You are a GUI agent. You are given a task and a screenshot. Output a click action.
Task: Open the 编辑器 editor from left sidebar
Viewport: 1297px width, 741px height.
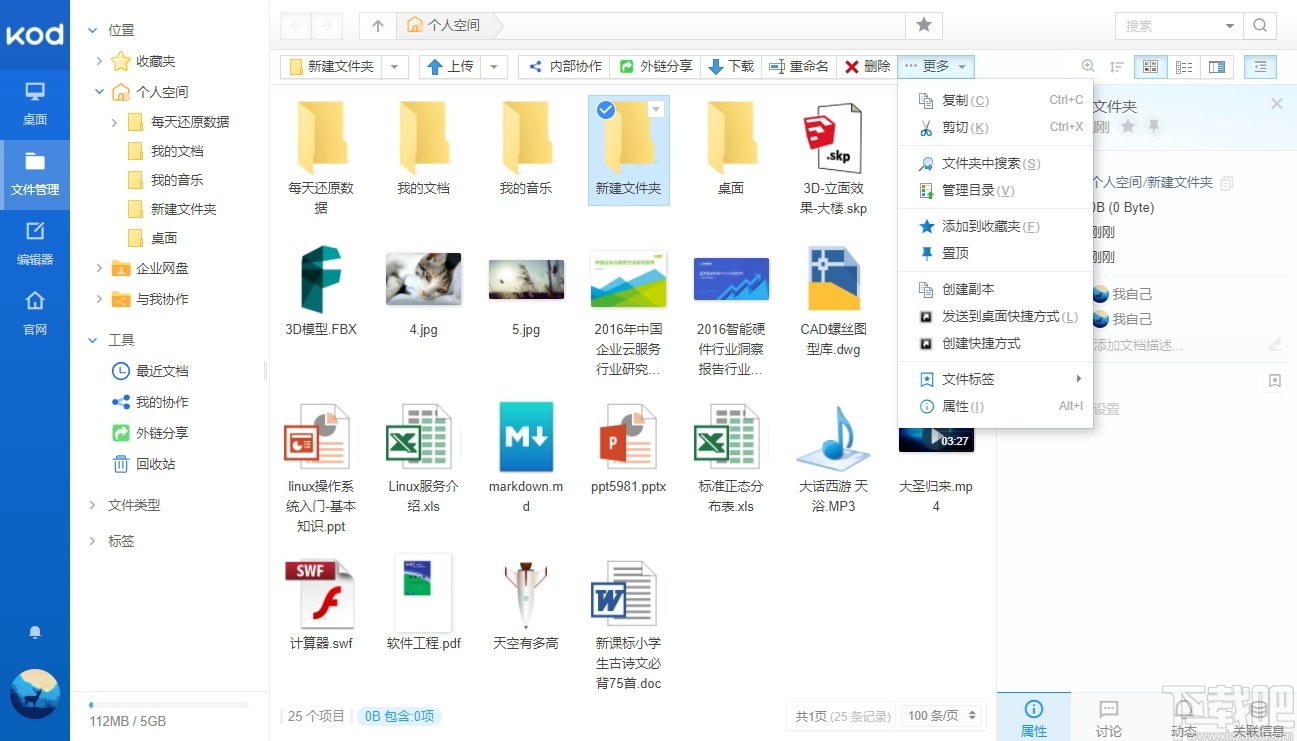[x=35, y=244]
